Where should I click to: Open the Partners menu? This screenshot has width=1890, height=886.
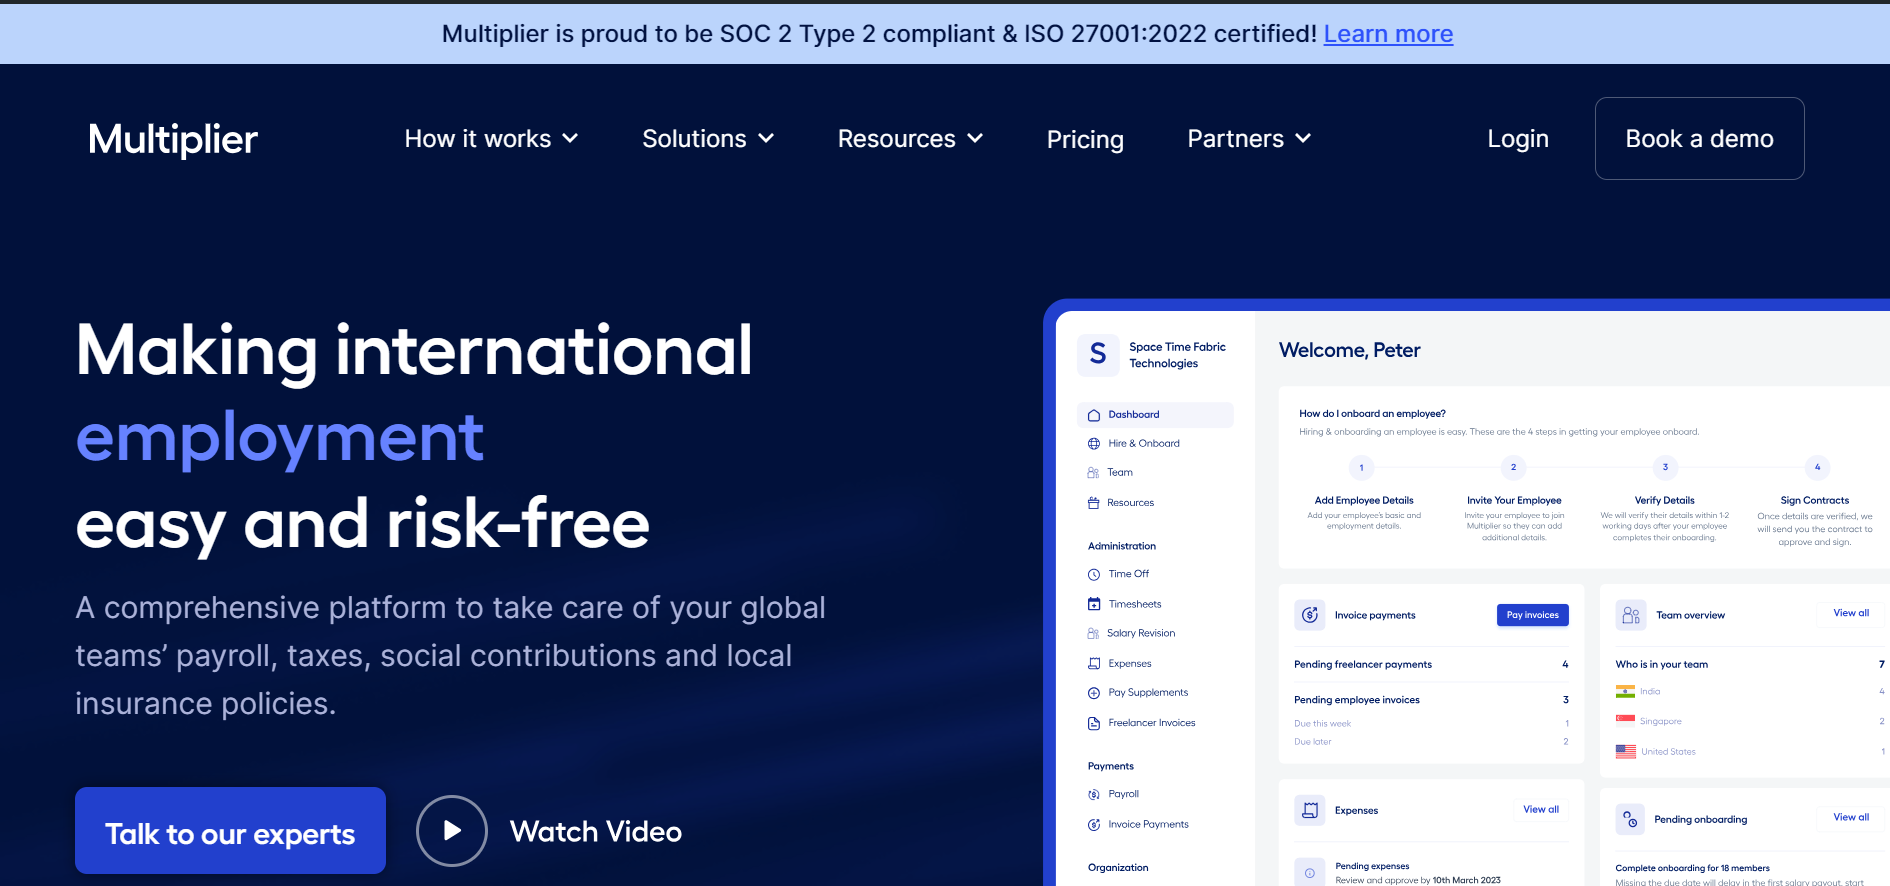pyautogui.click(x=1249, y=139)
